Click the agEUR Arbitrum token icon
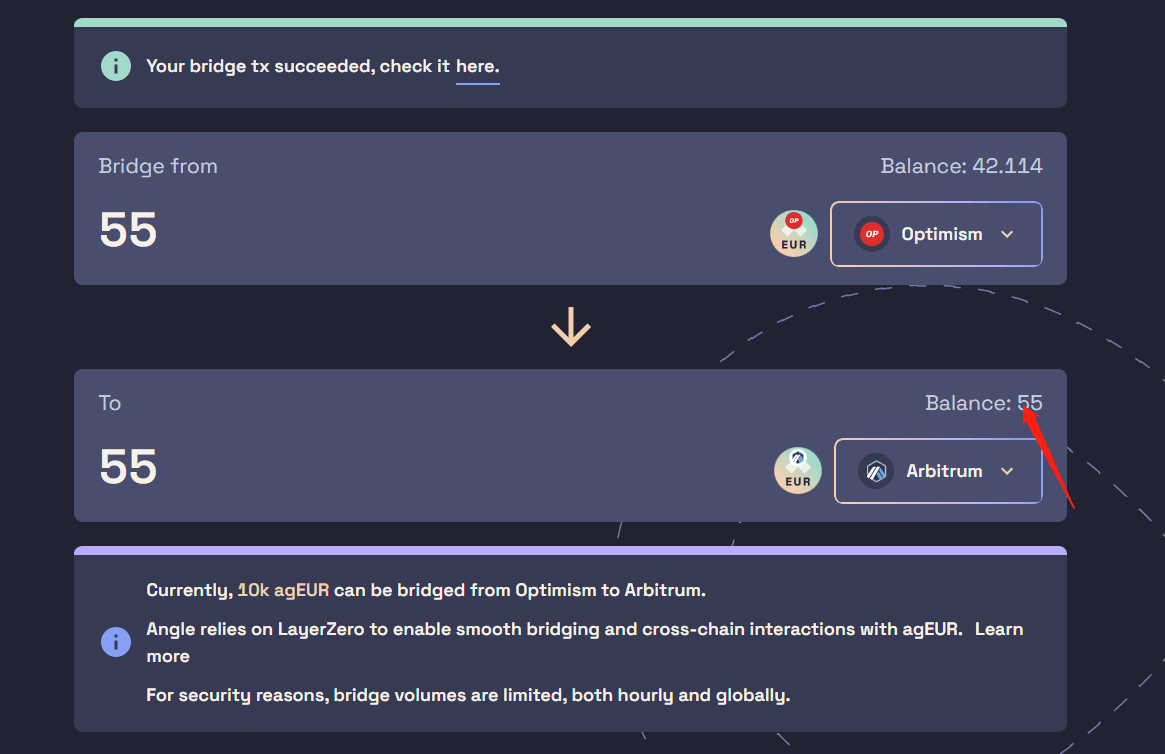This screenshot has width=1165, height=754. coord(798,470)
